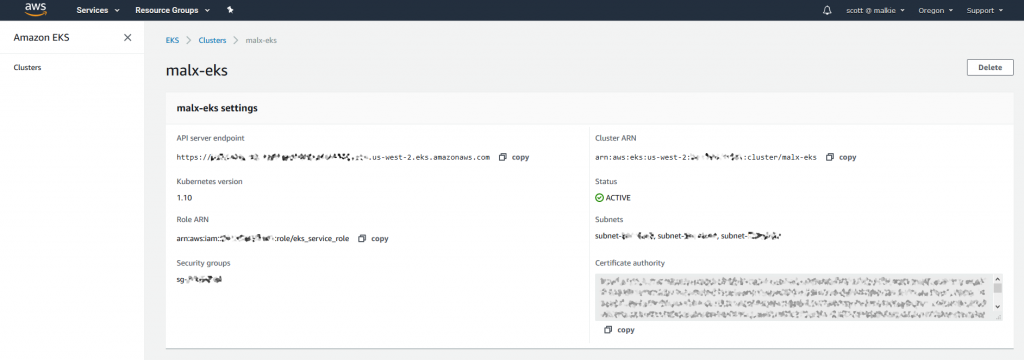The height and width of the screenshot is (360, 1024).
Task: Copy the Cluster ARN value
Action: pyautogui.click(x=841, y=157)
